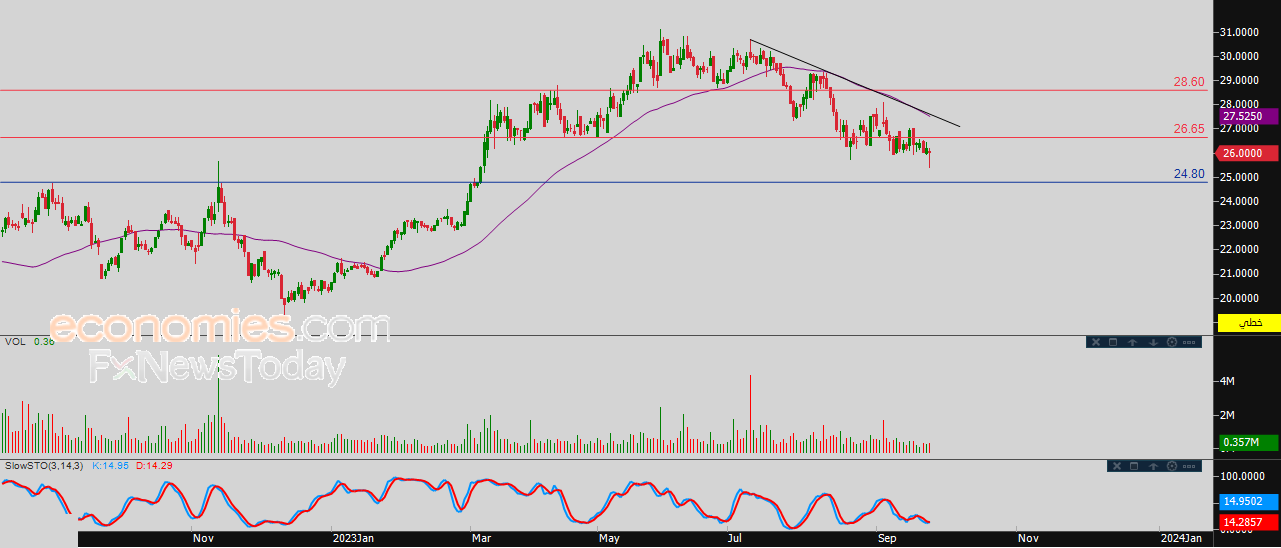This screenshot has height=548, width=1281.
Task: Click the yellow Arabic scale-type button
Action: (1249, 323)
